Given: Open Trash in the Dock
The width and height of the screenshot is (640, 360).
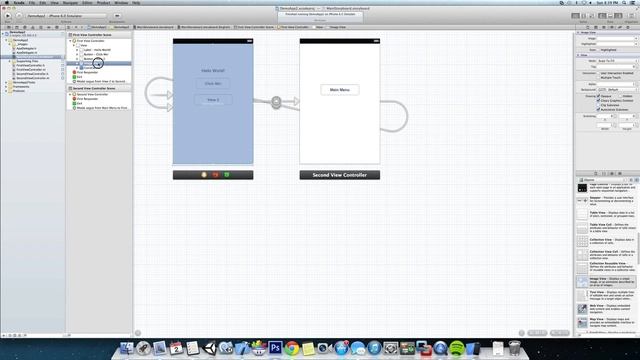Looking at the screenshot, I should pos(515,348).
